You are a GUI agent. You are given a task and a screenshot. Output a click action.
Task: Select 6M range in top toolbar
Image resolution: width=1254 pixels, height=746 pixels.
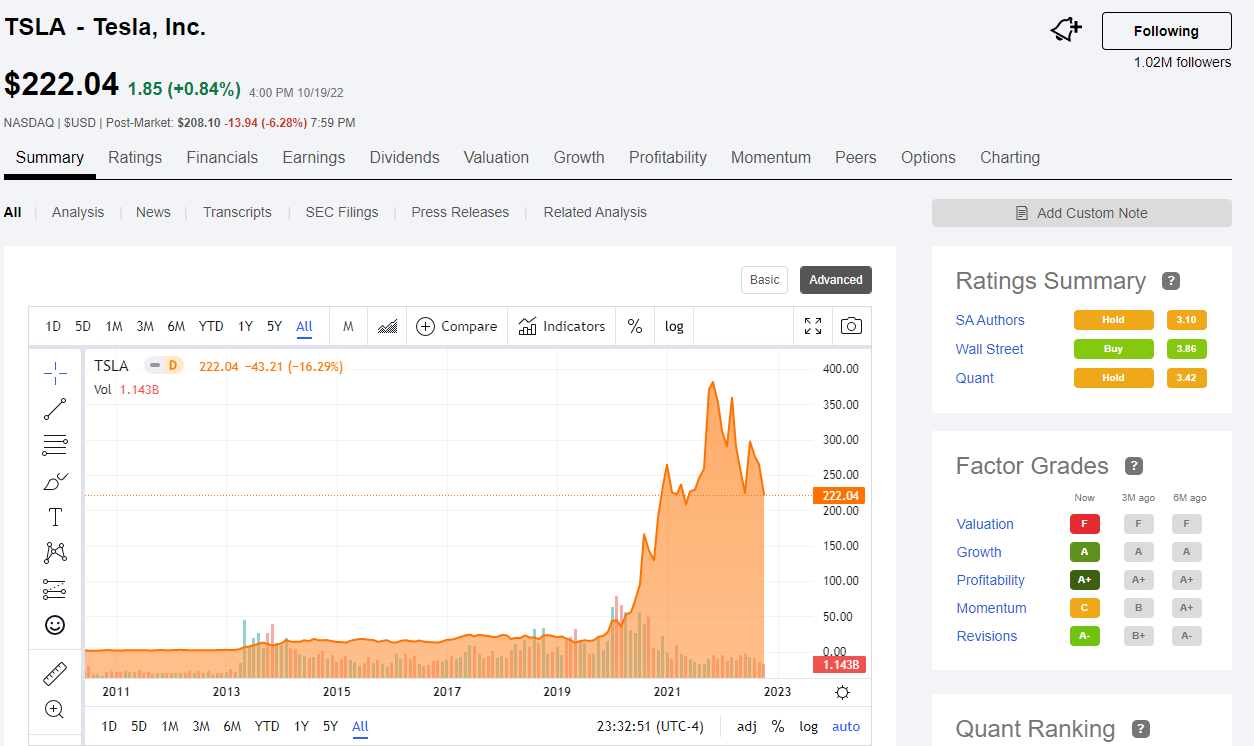tap(176, 326)
